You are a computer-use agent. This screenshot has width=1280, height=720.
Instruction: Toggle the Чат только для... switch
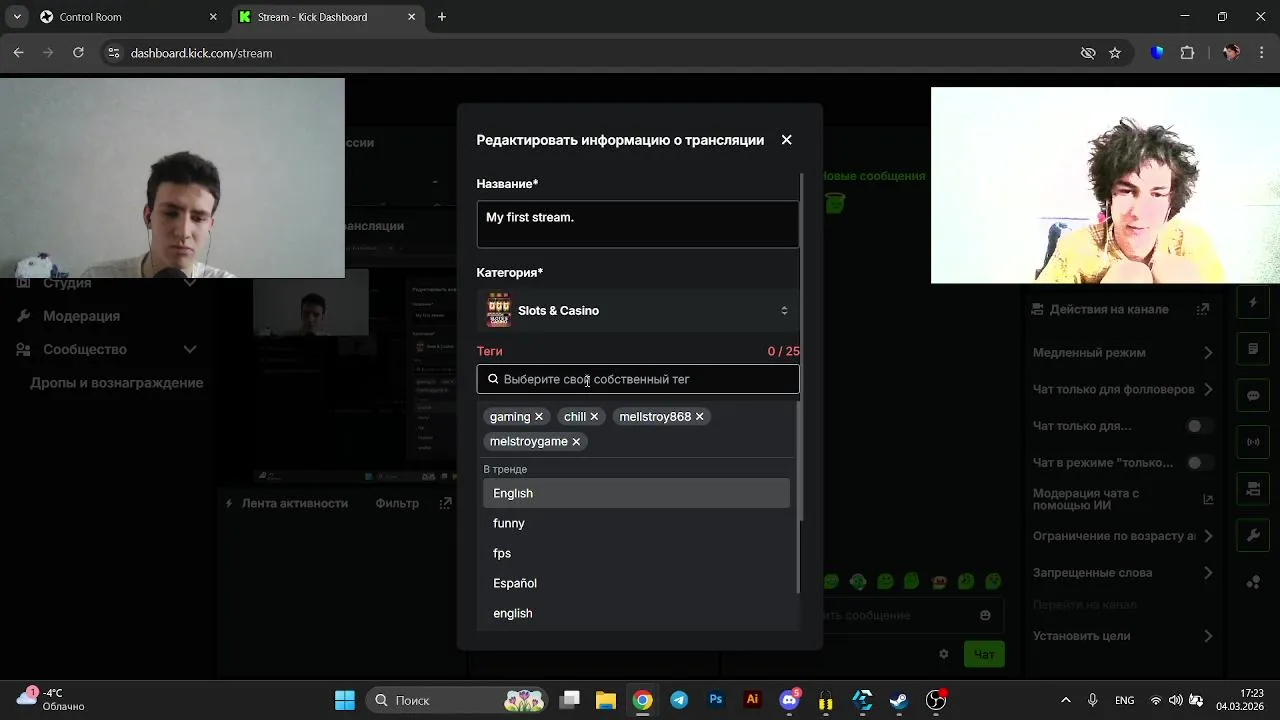pyautogui.click(x=1199, y=426)
